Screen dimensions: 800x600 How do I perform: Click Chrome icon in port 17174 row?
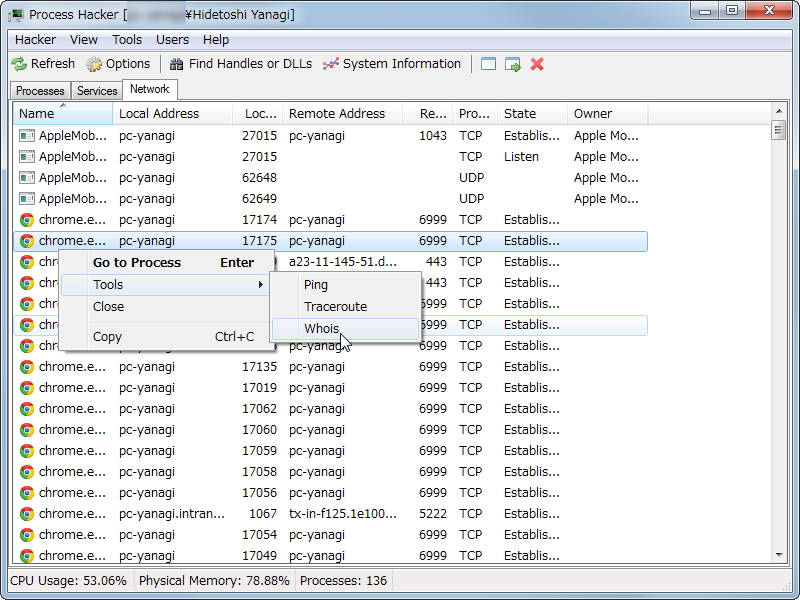pyautogui.click(x=27, y=220)
